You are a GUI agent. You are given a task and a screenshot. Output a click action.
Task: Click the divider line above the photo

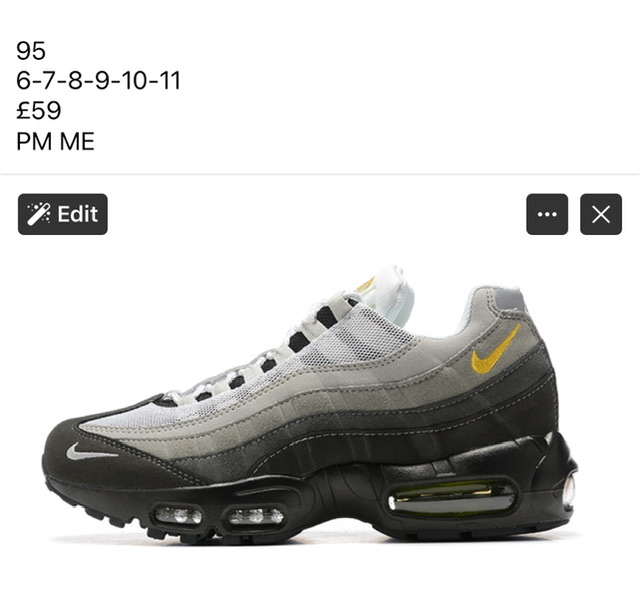[x=320, y=174]
